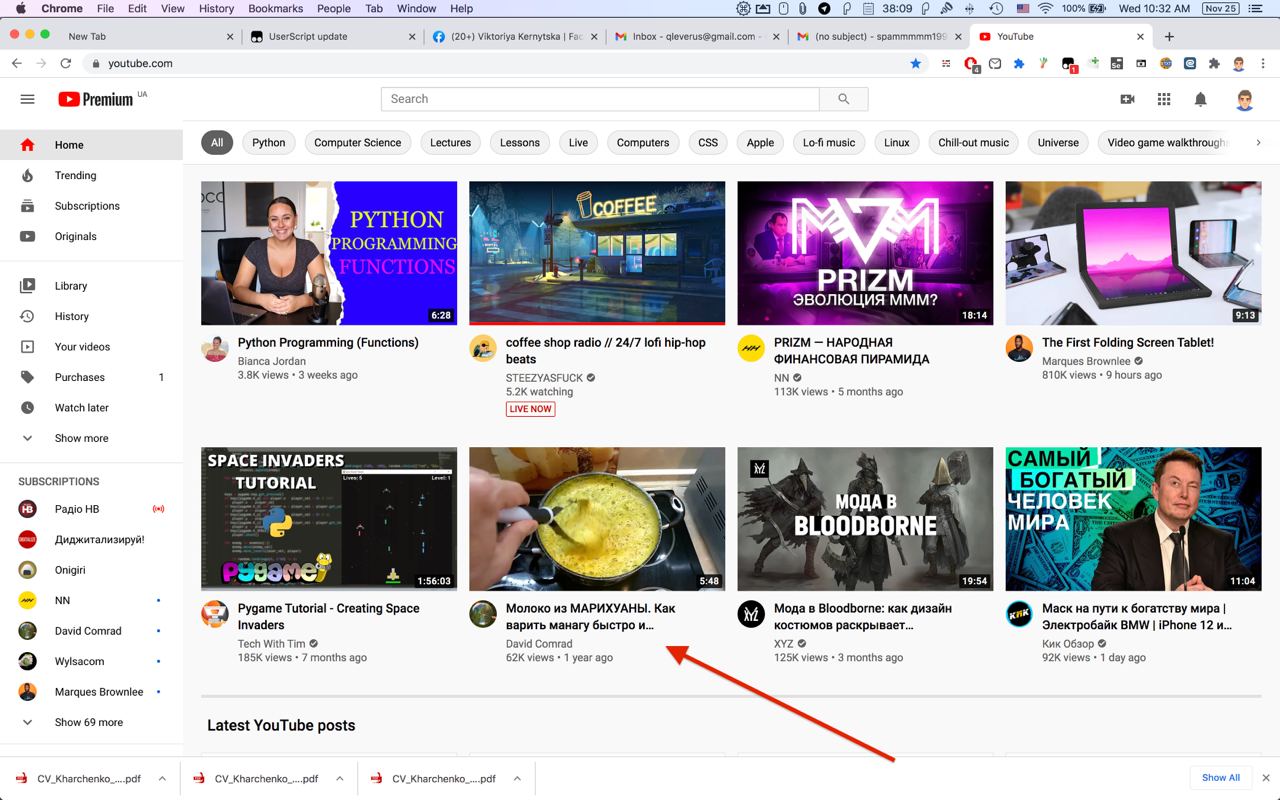Click Show All downloads button
The height and width of the screenshot is (800, 1280).
1221,778
